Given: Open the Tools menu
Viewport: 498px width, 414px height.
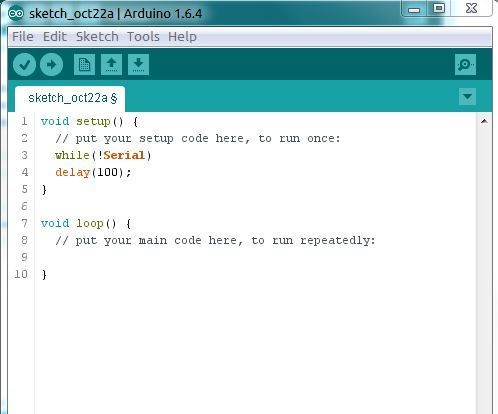Looking at the screenshot, I should [x=143, y=36].
